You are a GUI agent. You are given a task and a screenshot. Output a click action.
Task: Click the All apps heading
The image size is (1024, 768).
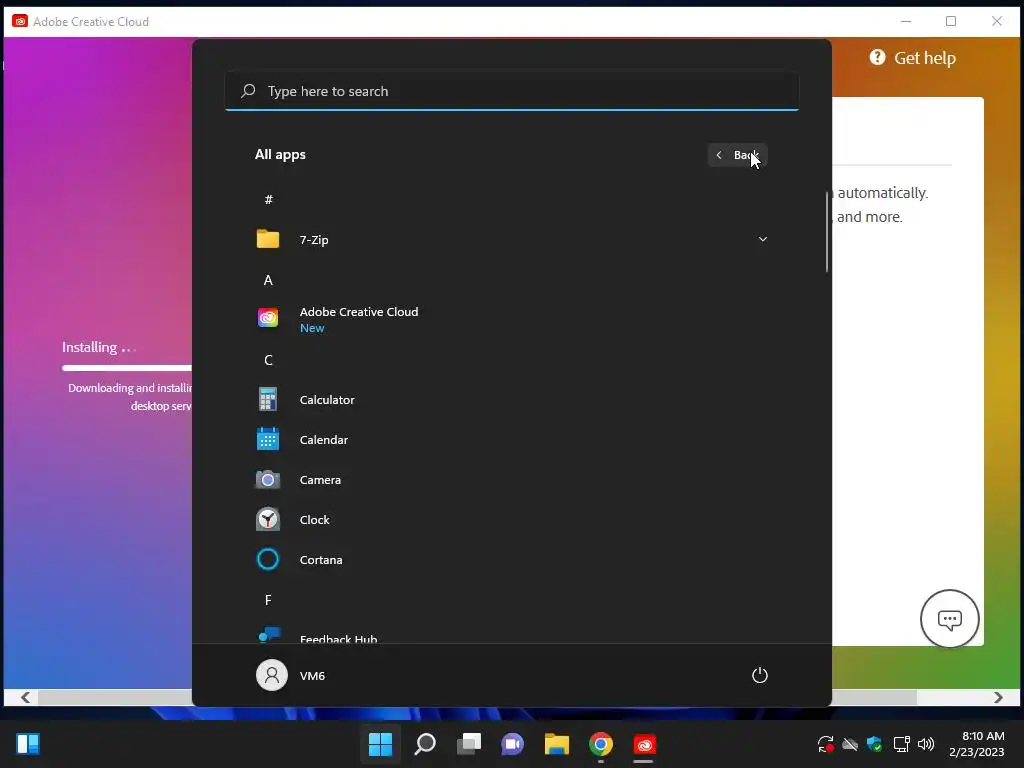(x=280, y=154)
